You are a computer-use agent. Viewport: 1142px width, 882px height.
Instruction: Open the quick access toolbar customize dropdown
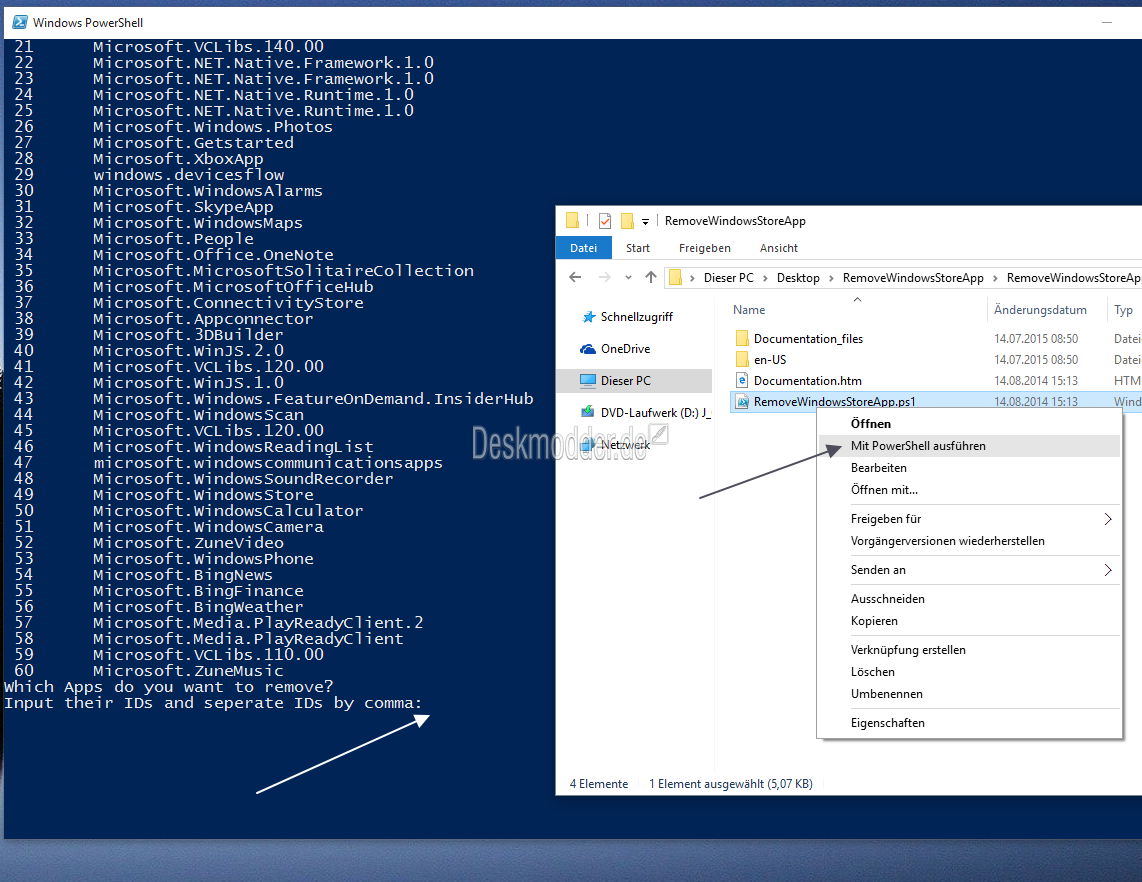[645, 221]
